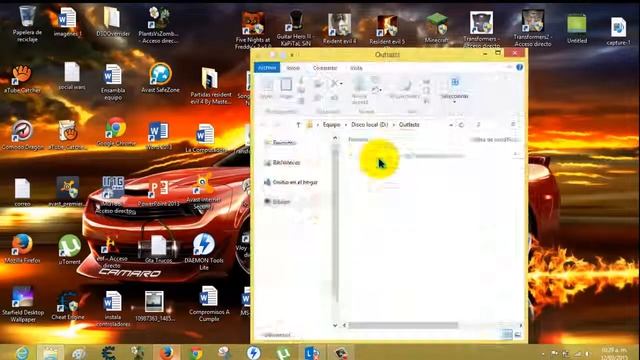
Task: Click the address bar refresh button
Action: click(461, 125)
